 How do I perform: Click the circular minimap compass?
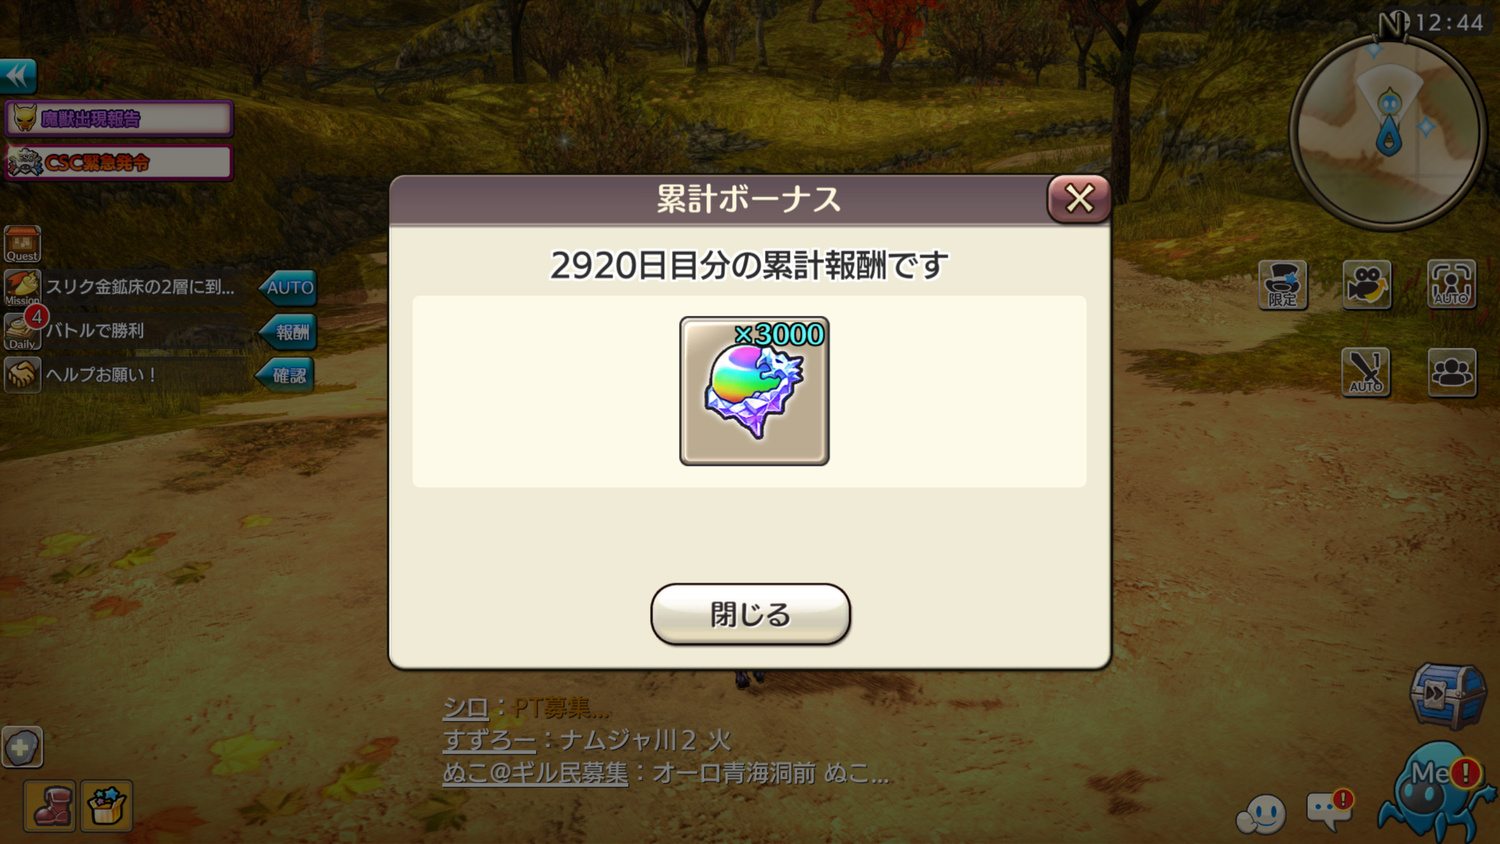coord(1388,130)
